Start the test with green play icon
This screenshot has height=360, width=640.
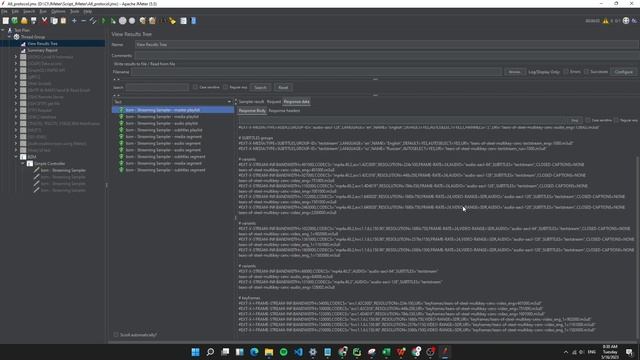104,20
